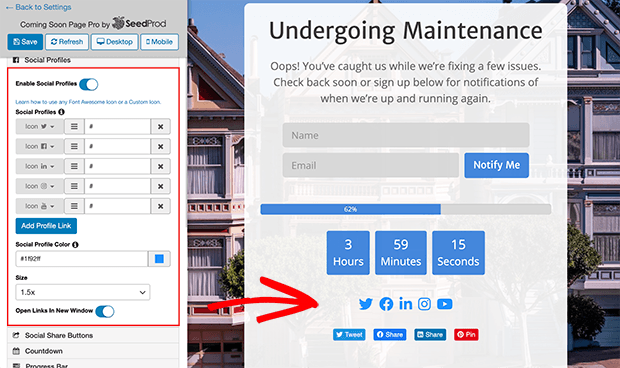620x368 pixels.
Task: Open the Instagram icon selector dropdown
Action: pos(40,186)
